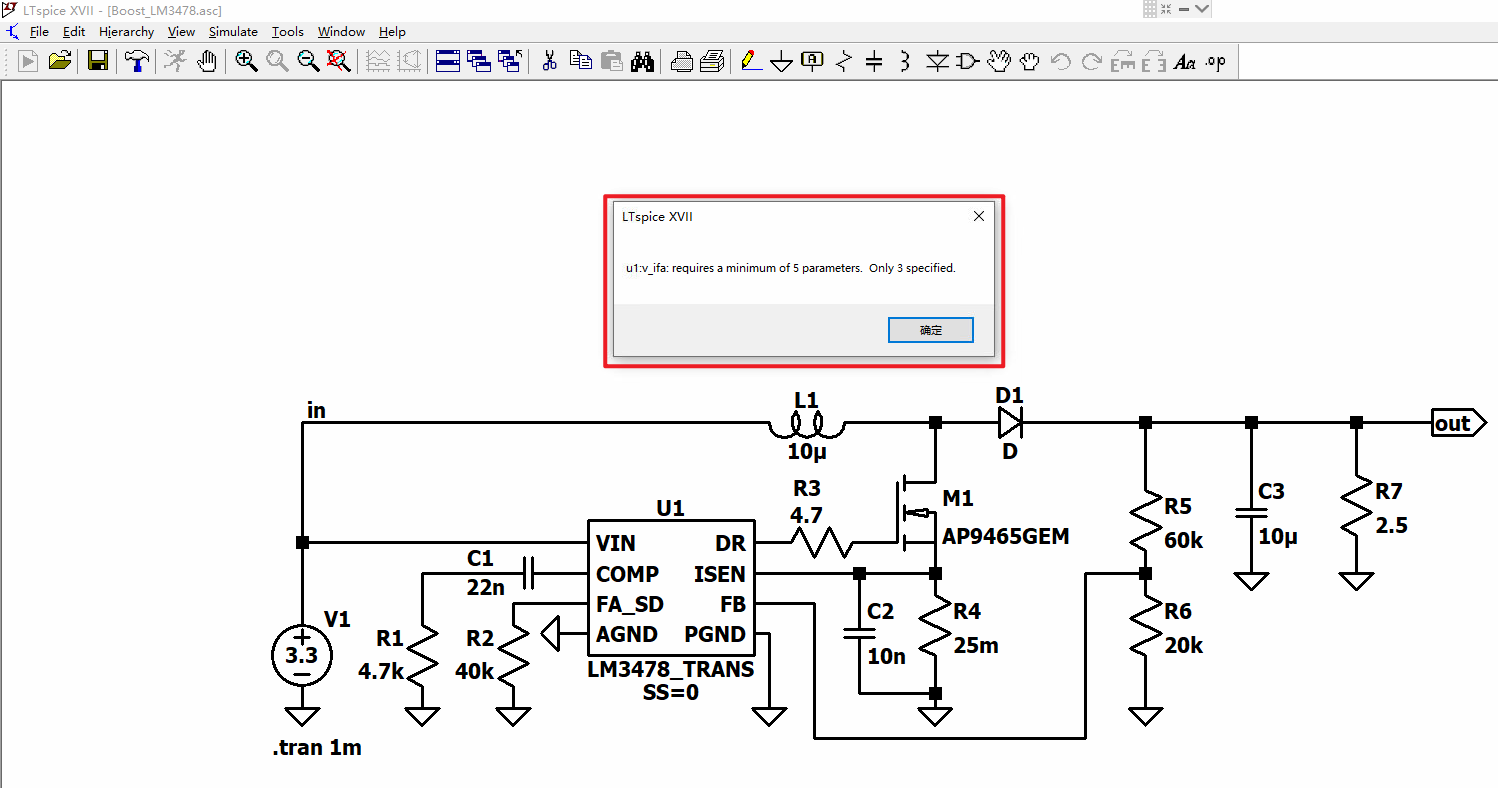Open the Hierarchy menu
Image resolution: width=1498 pixels, height=788 pixels.
click(x=126, y=31)
